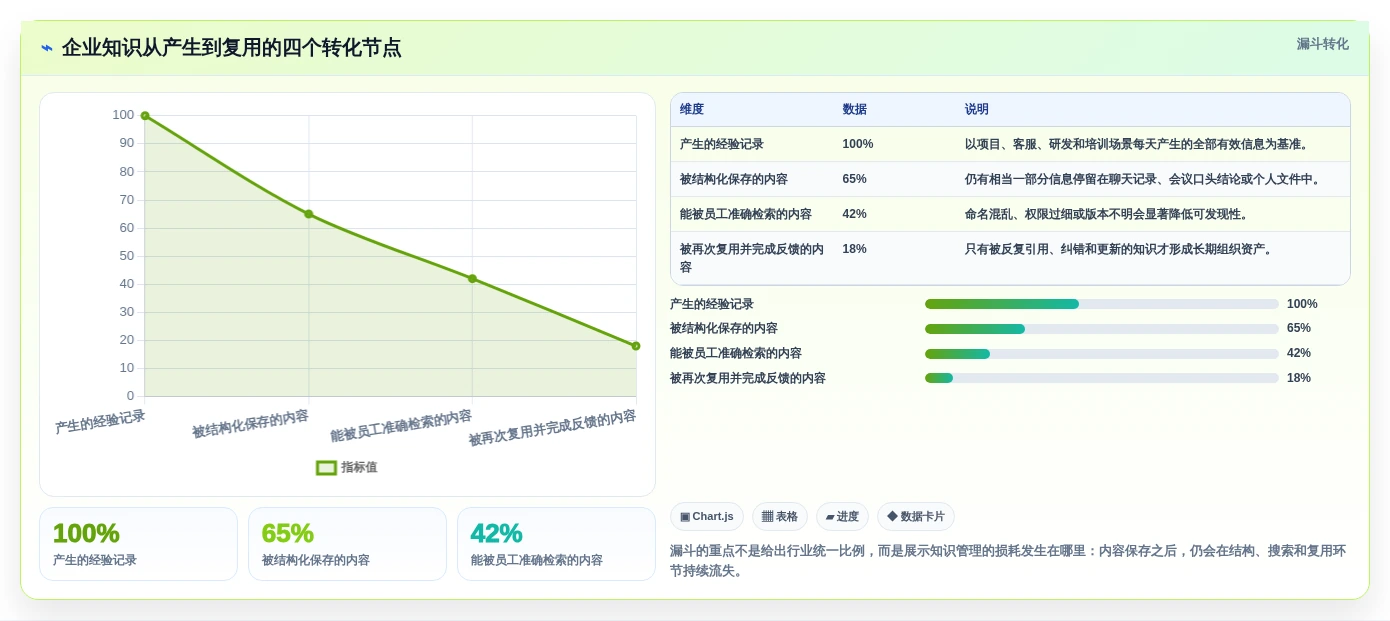Select the 数据卡片 tag
Screen dimensions: 1390x621
916,516
